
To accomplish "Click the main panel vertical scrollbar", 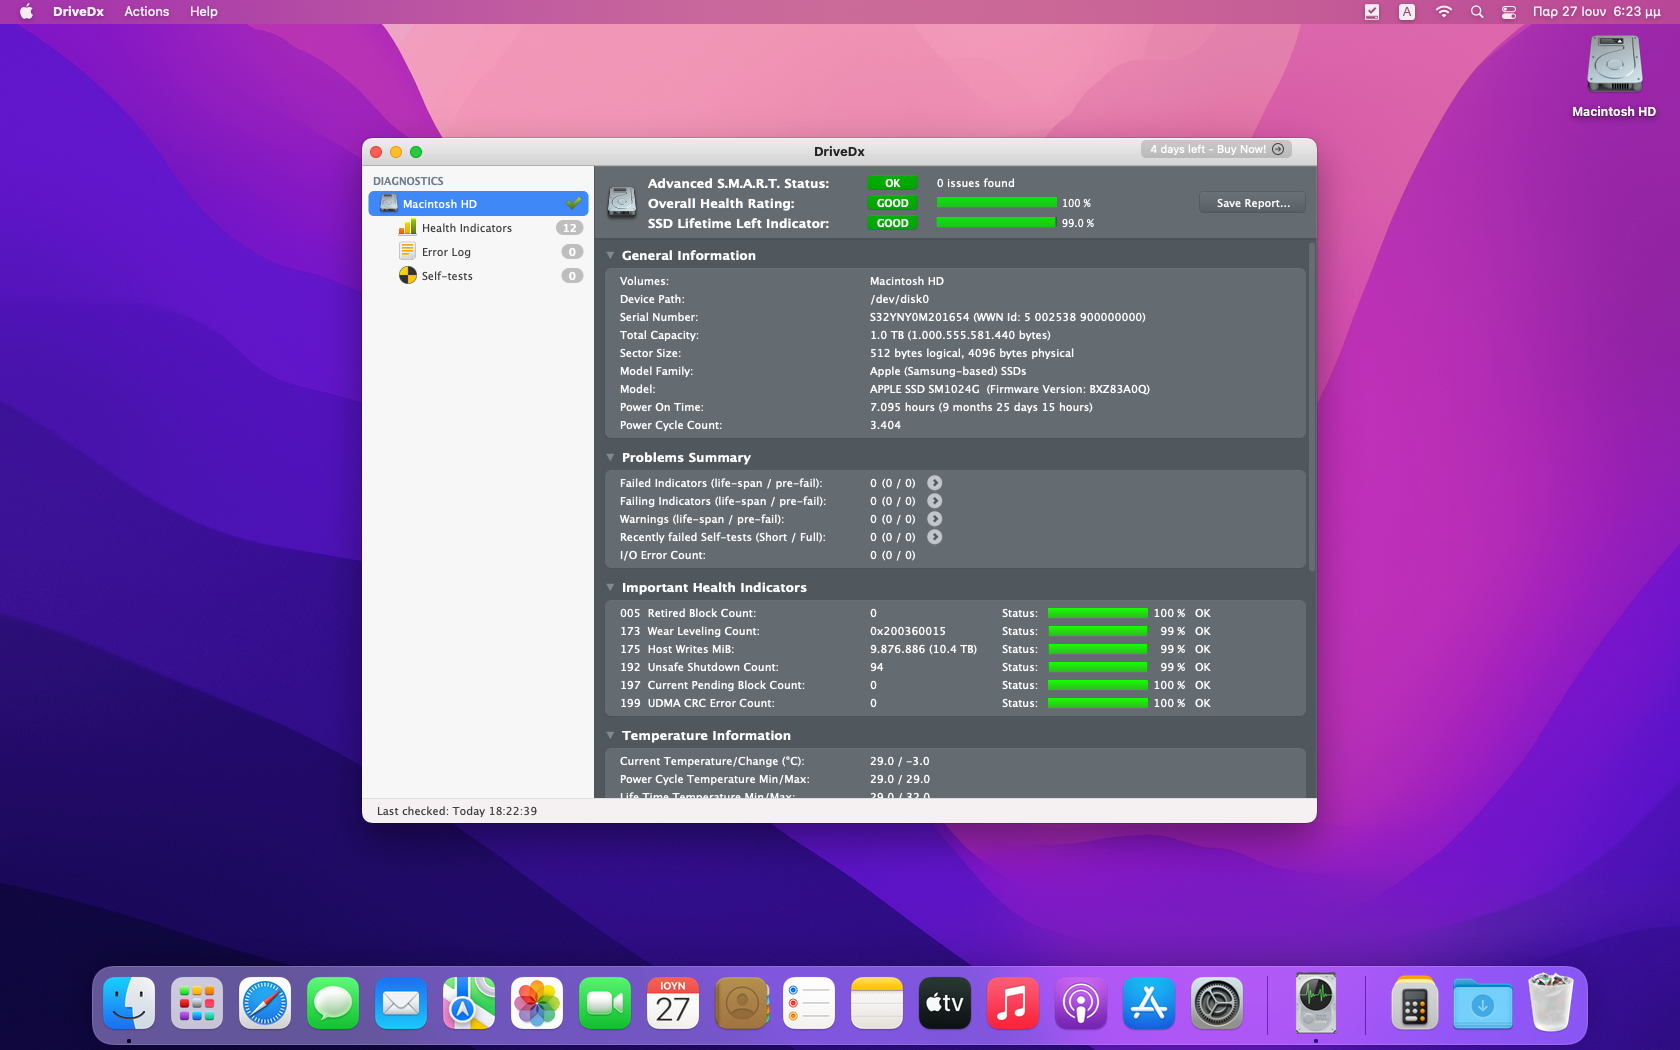I will click(1311, 405).
